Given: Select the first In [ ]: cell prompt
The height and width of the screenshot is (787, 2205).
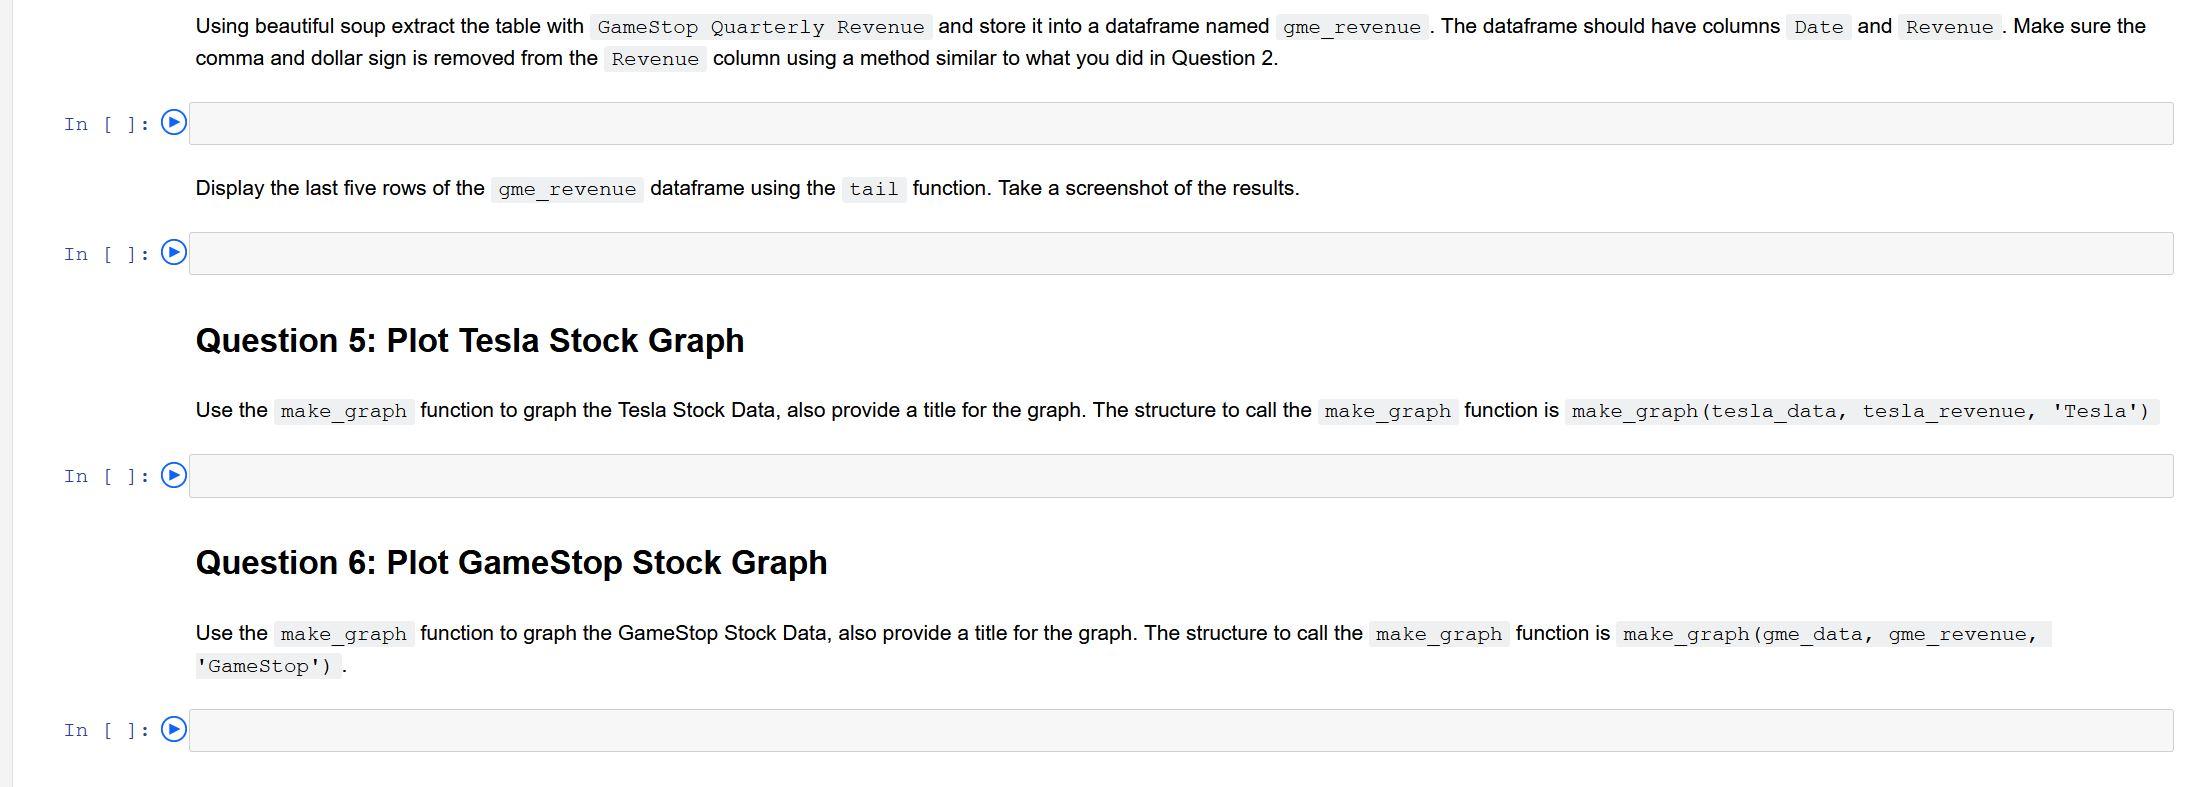Looking at the screenshot, I should pyautogui.click(x=107, y=124).
